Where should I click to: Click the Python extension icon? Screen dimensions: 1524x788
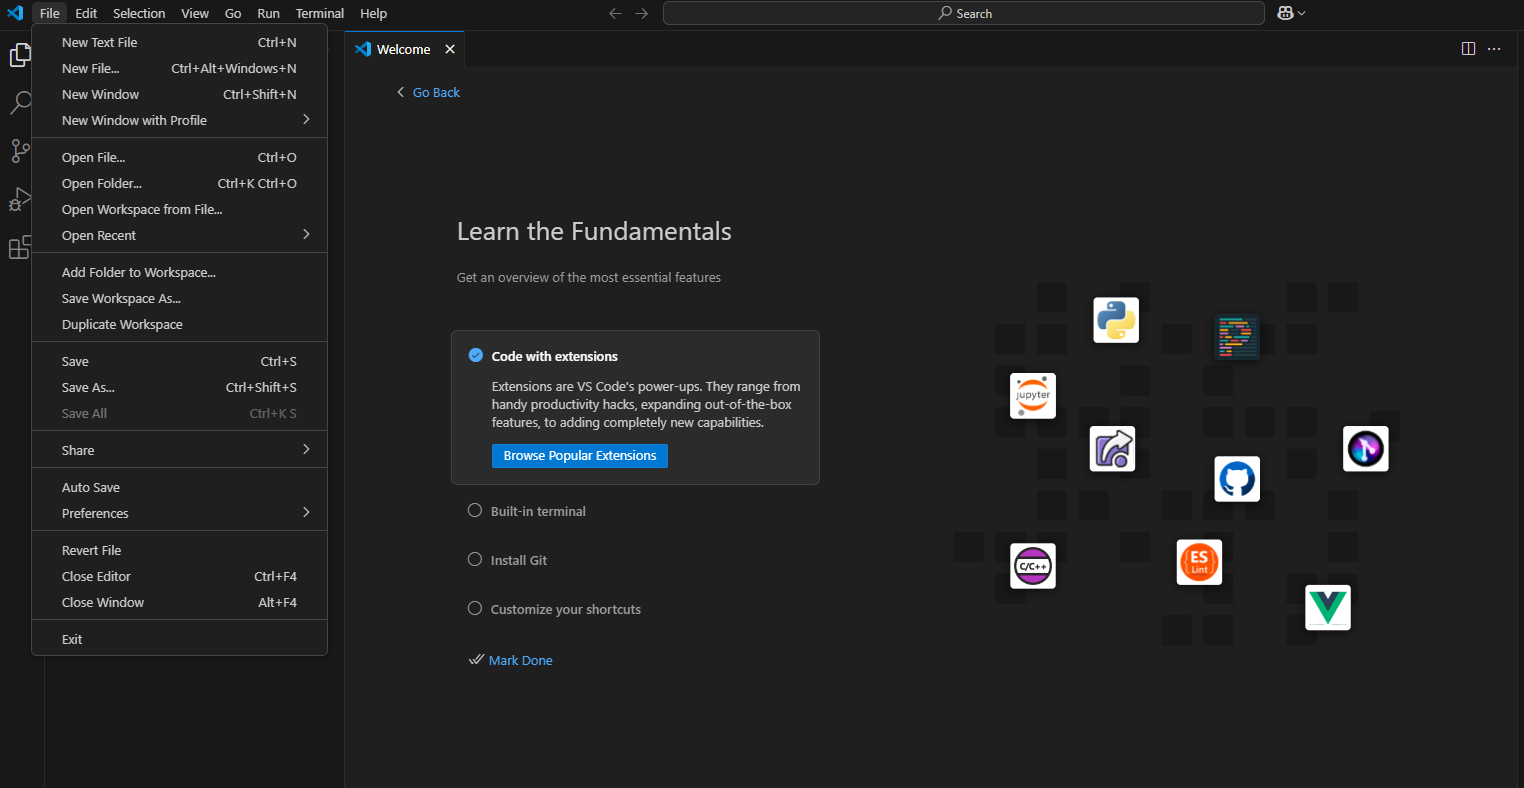coord(1115,320)
